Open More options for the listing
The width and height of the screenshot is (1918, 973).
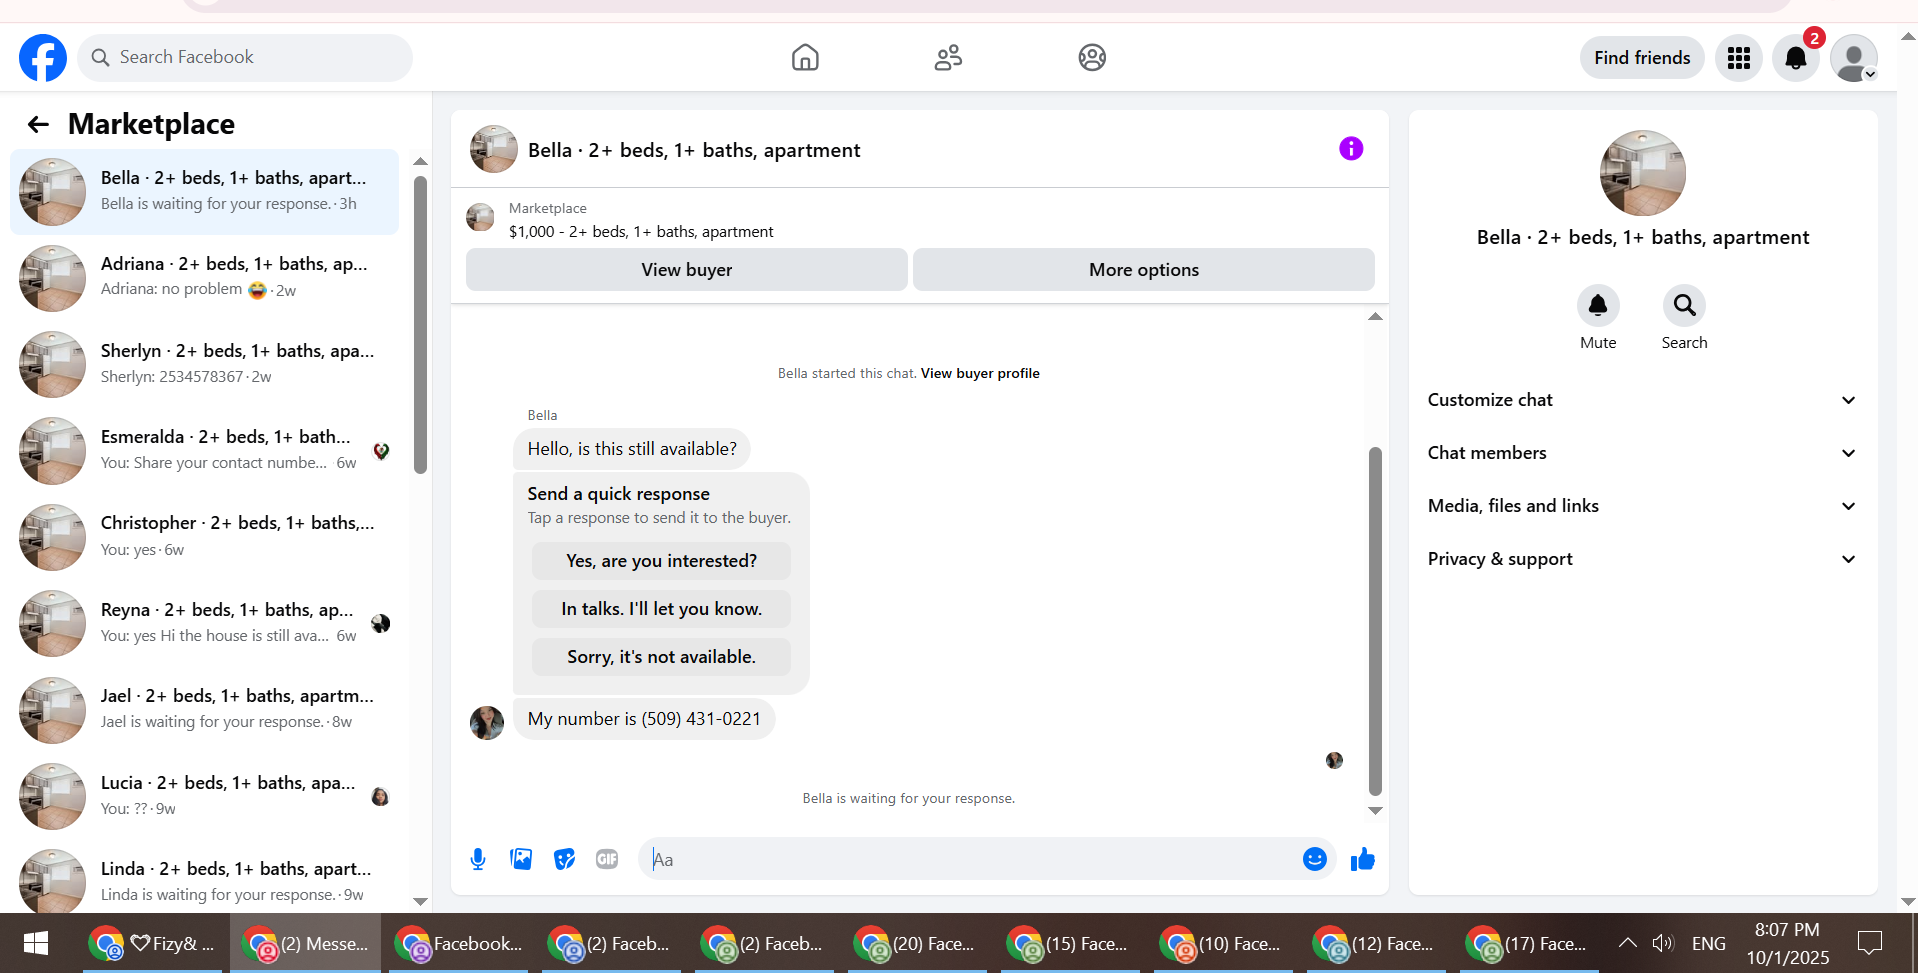(x=1144, y=270)
